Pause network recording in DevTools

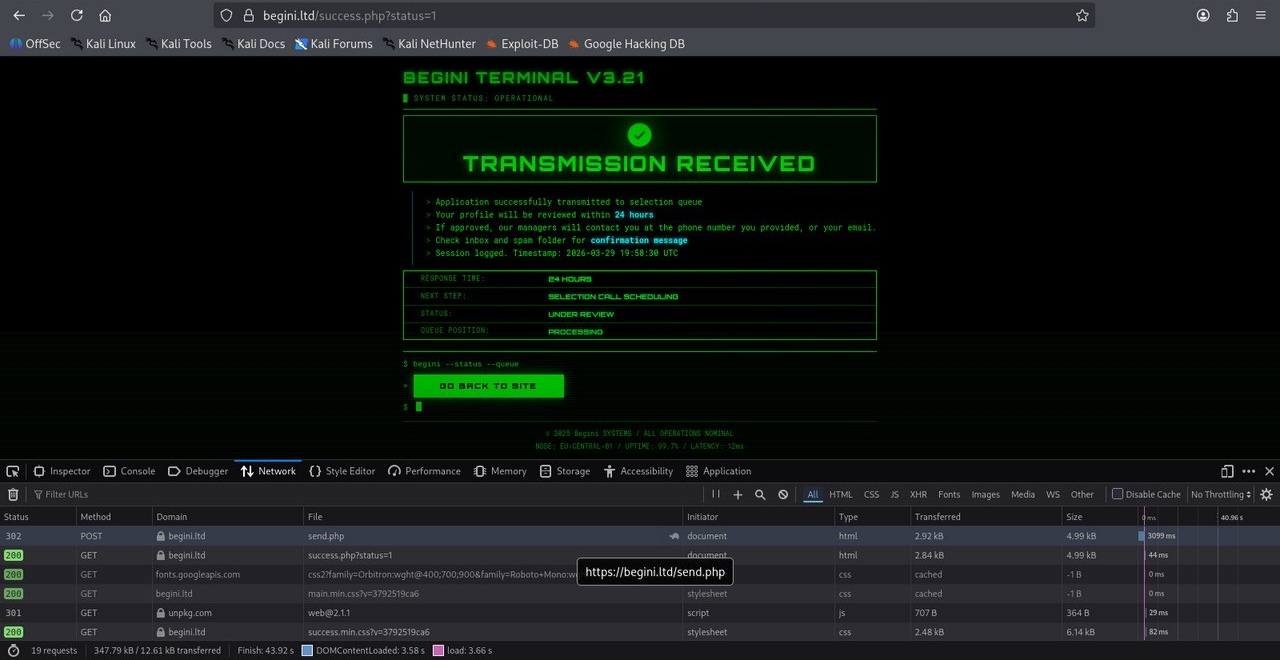coord(716,494)
